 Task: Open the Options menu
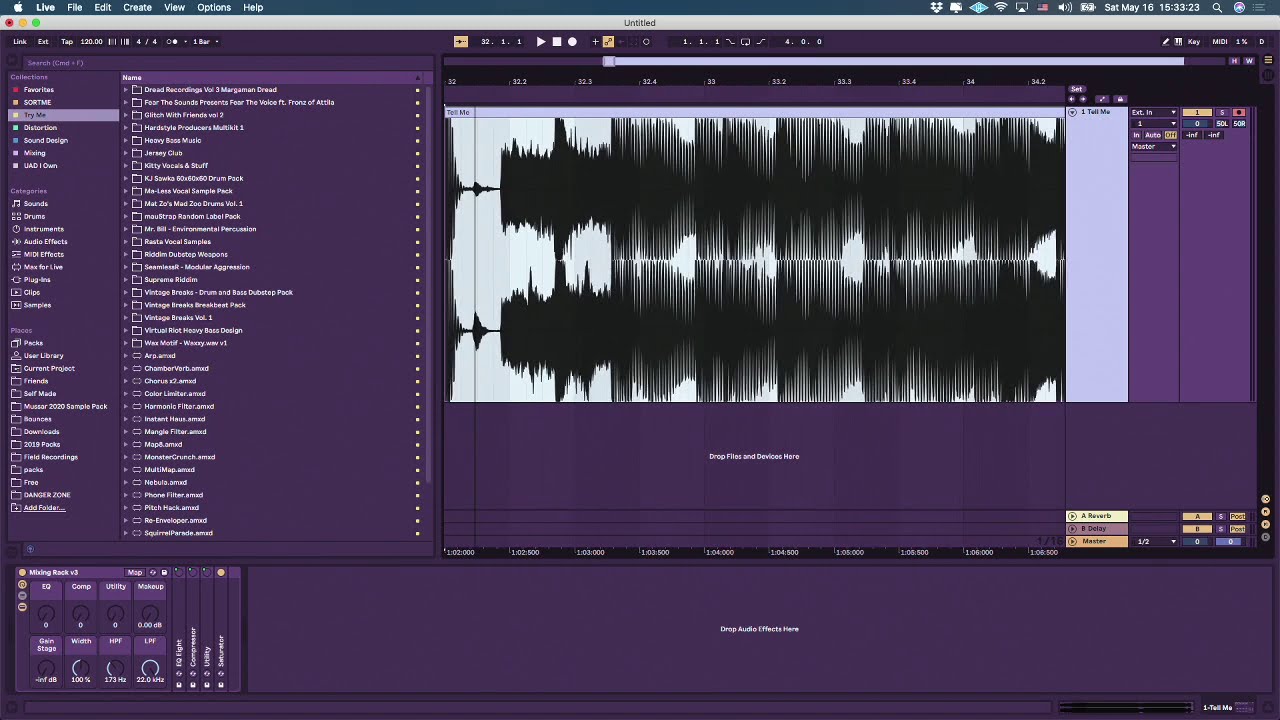(214, 7)
